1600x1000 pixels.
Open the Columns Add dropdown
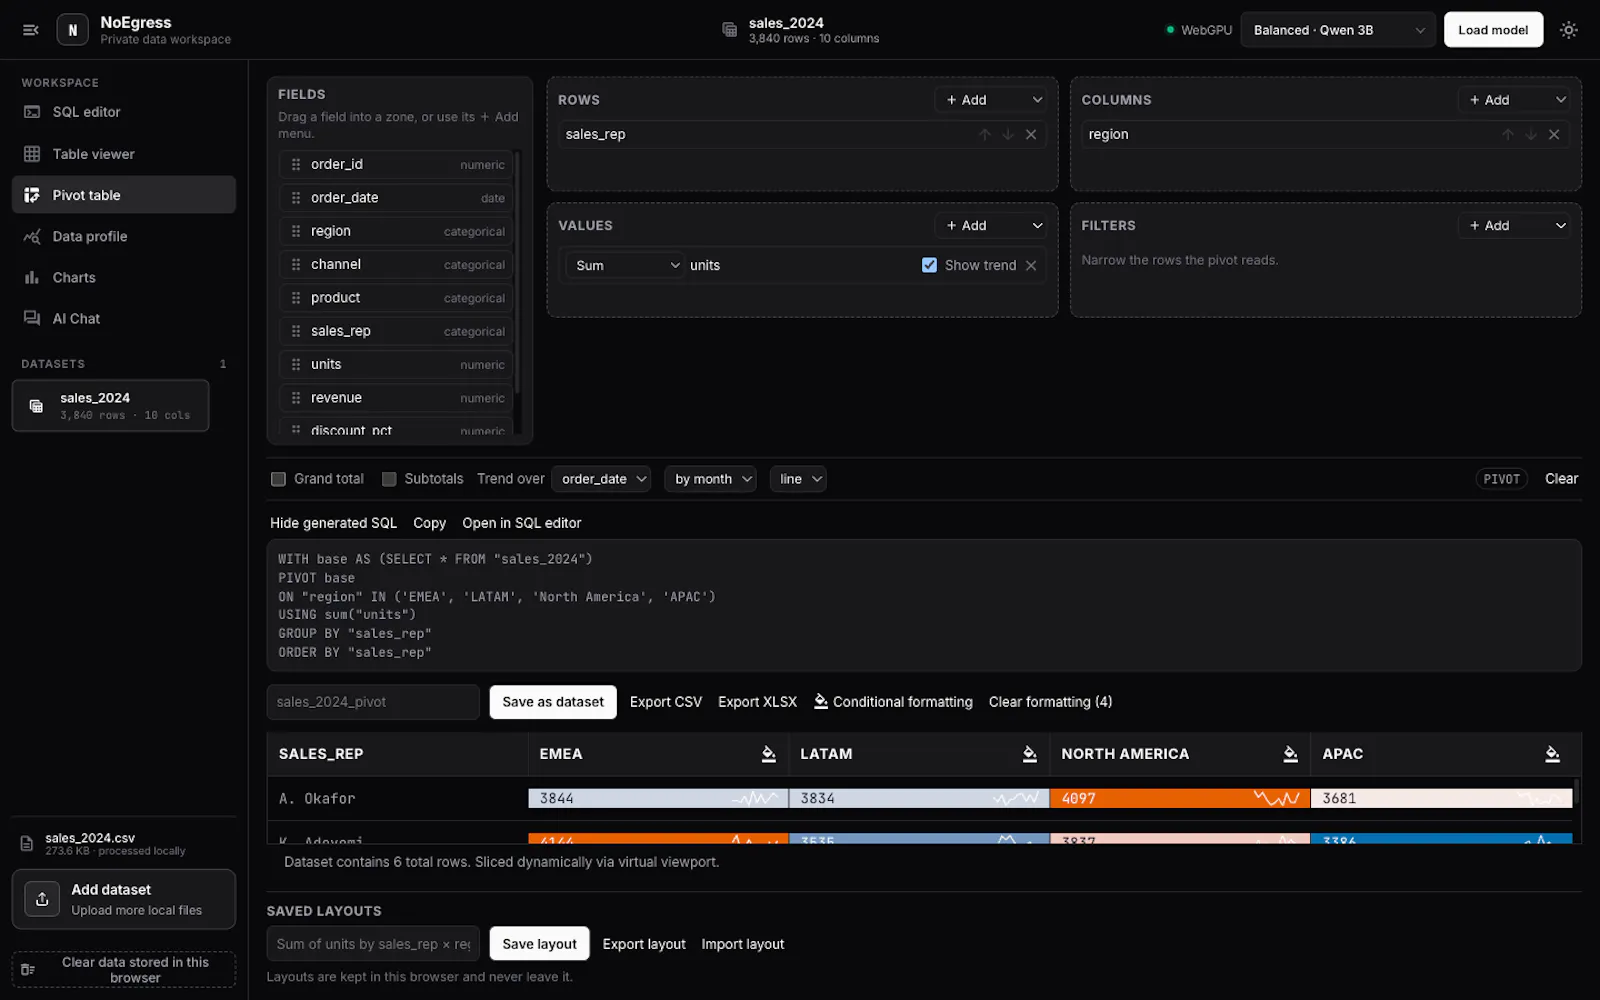tap(1514, 100)
